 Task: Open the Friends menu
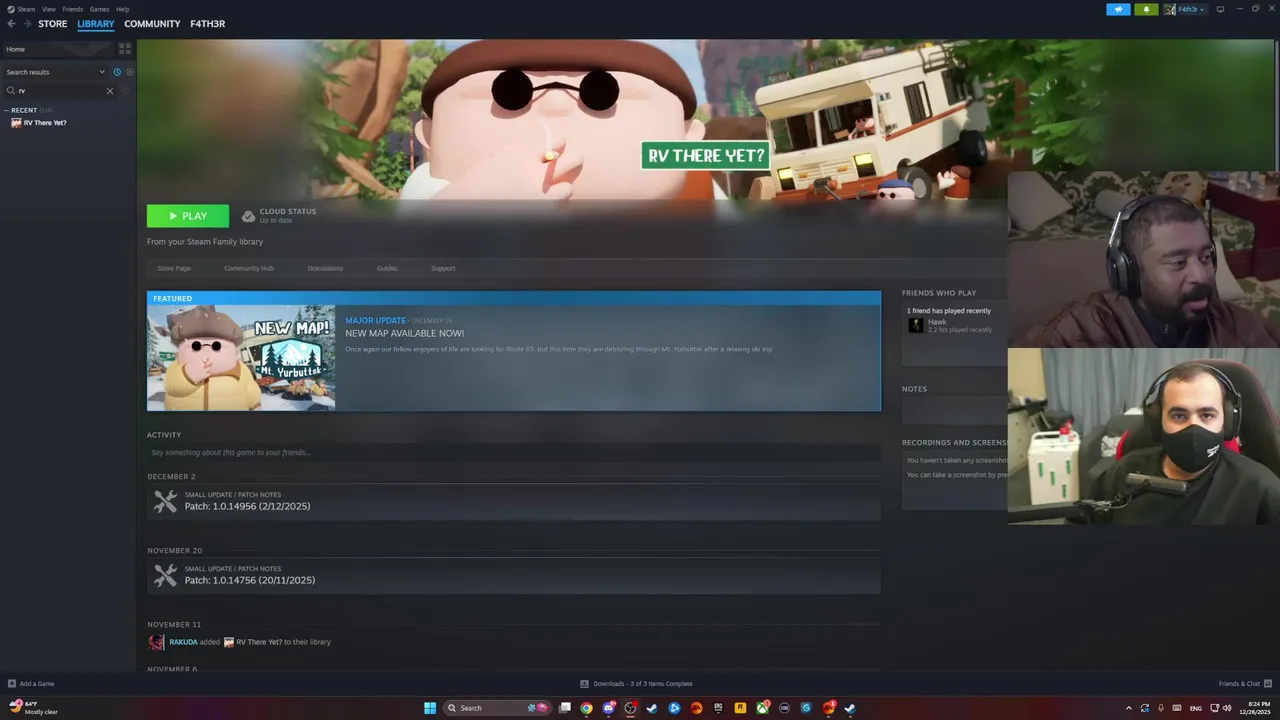point(72,9)
